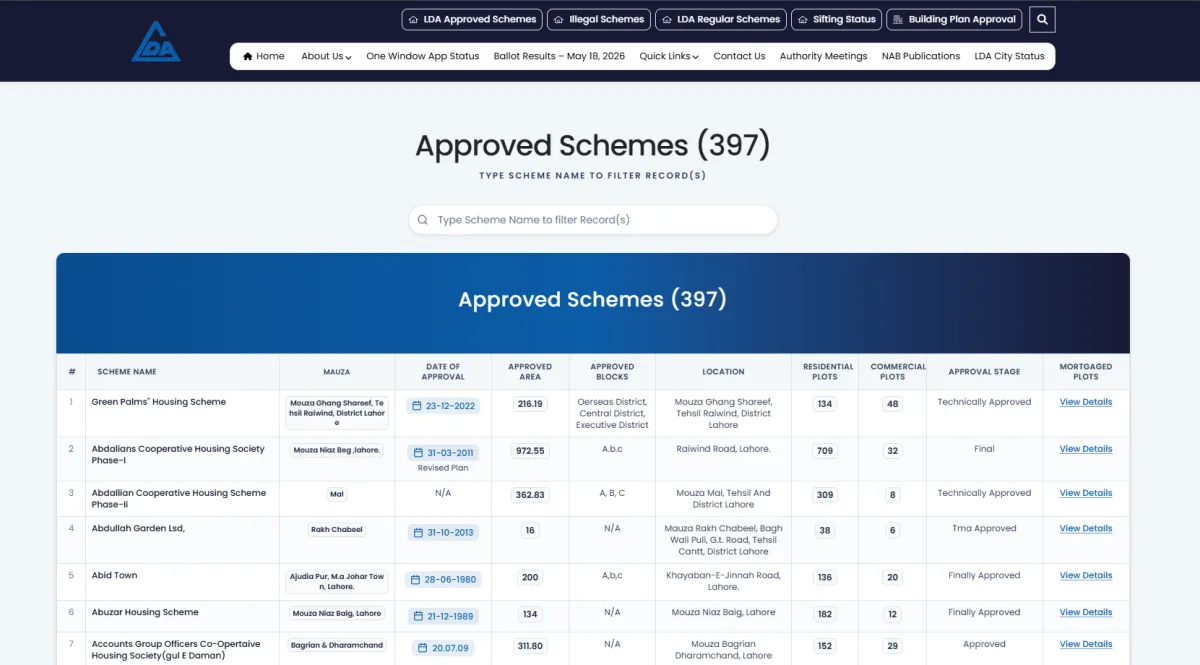
Task: Expand the About Us dropdown menu
Action: tap(326, 56)
